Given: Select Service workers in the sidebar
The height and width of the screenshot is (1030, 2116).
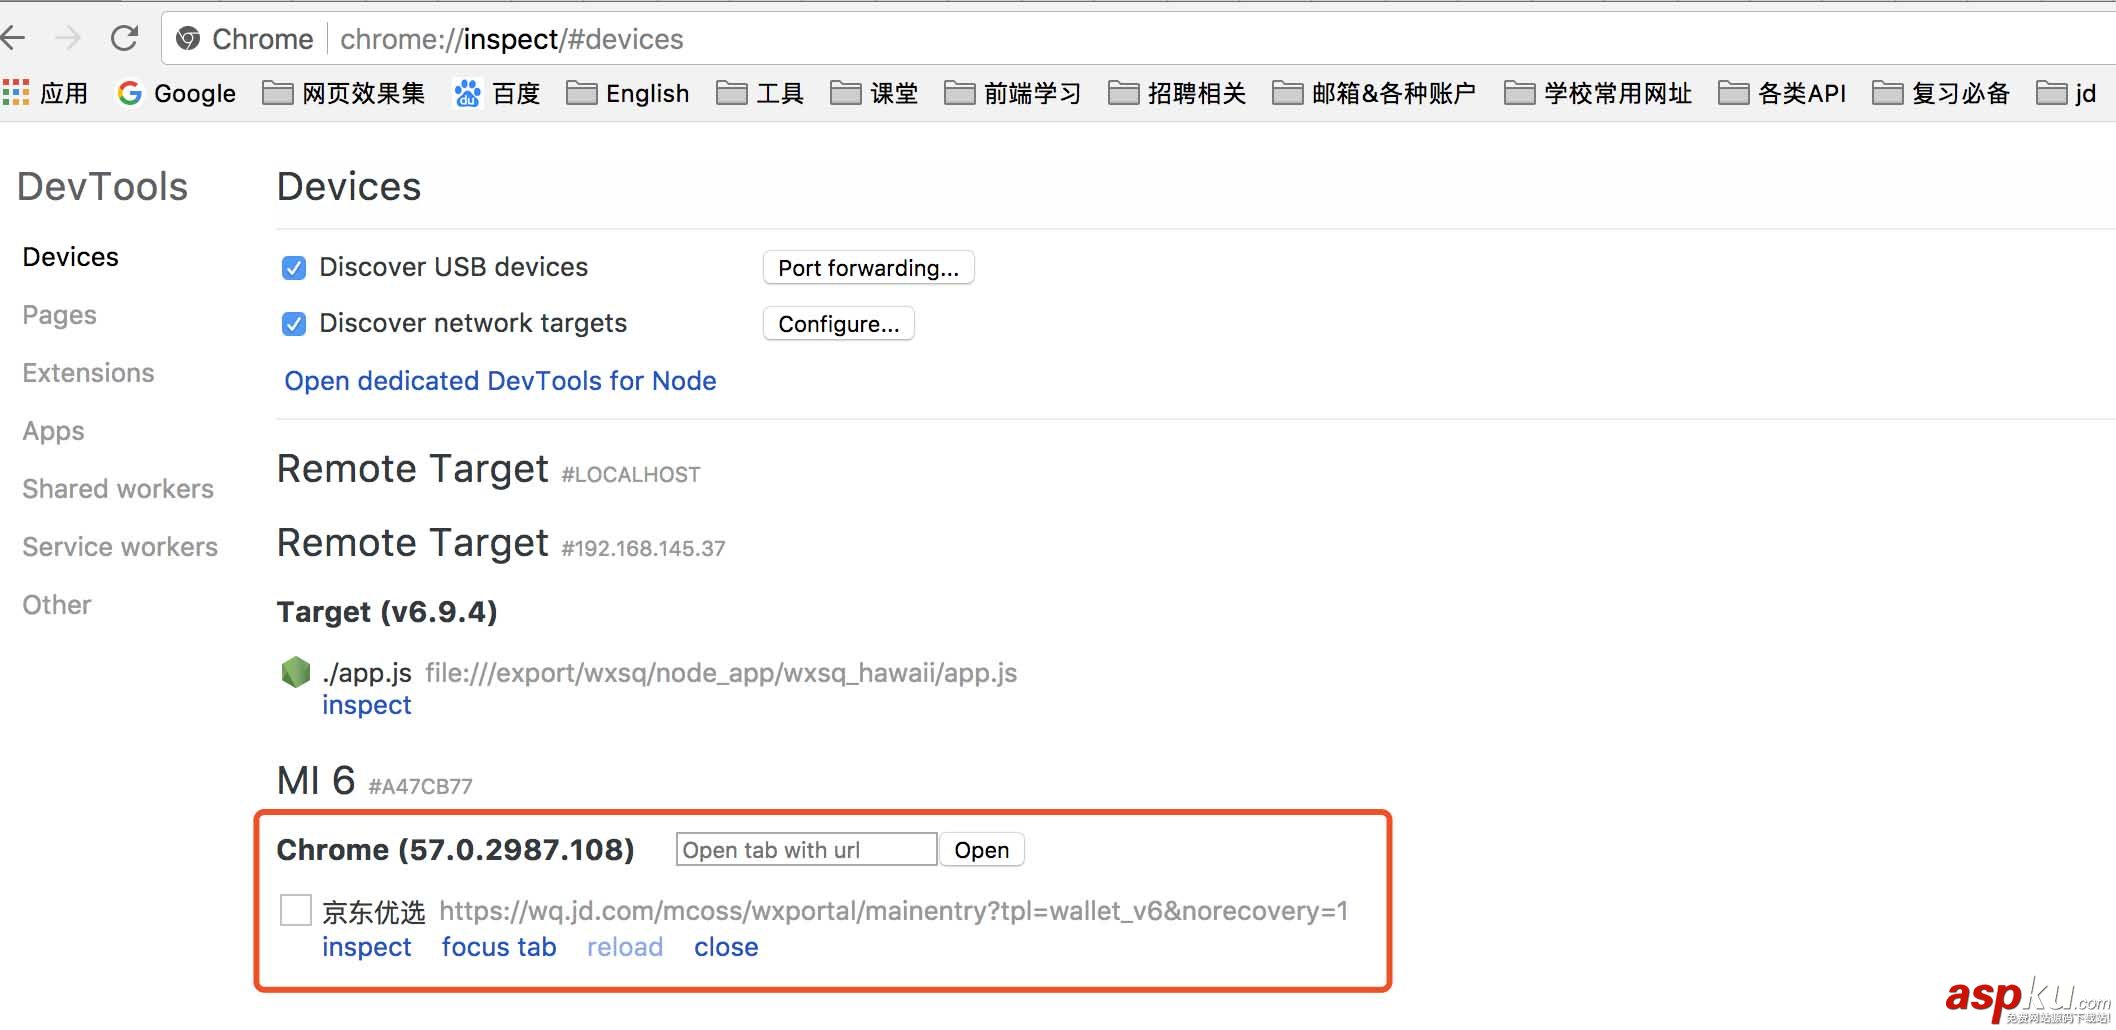Looking at the screenshot, I should [120, 547].
